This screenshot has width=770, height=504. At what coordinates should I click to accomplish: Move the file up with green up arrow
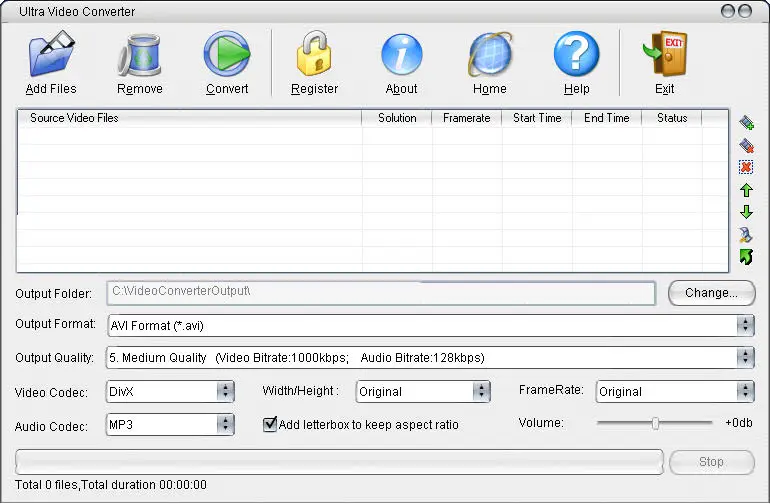click(x=746, y=190)
